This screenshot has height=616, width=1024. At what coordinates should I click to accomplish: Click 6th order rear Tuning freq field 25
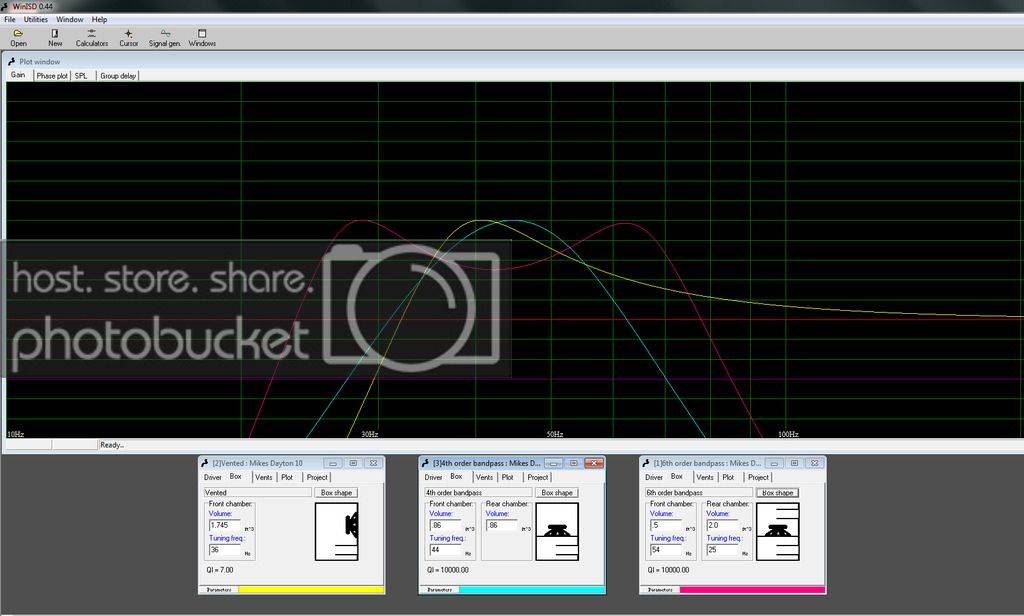tap(722, 550)
